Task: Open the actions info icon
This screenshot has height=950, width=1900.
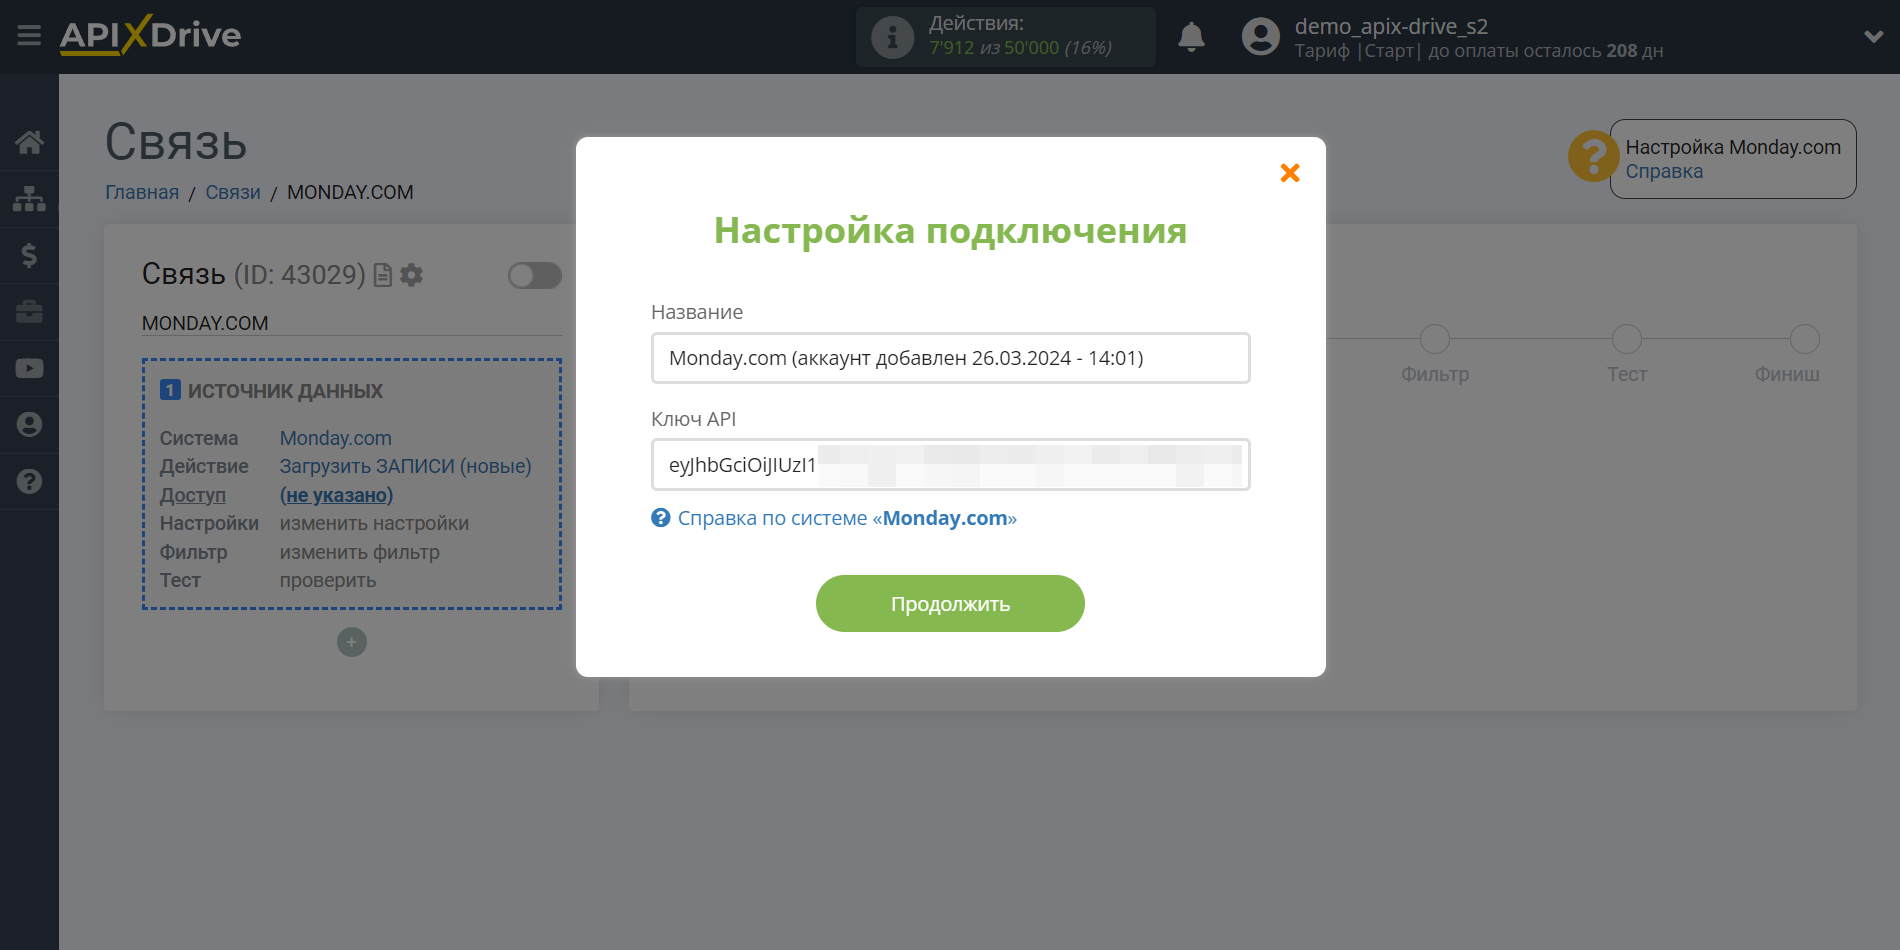Action: 892,37
